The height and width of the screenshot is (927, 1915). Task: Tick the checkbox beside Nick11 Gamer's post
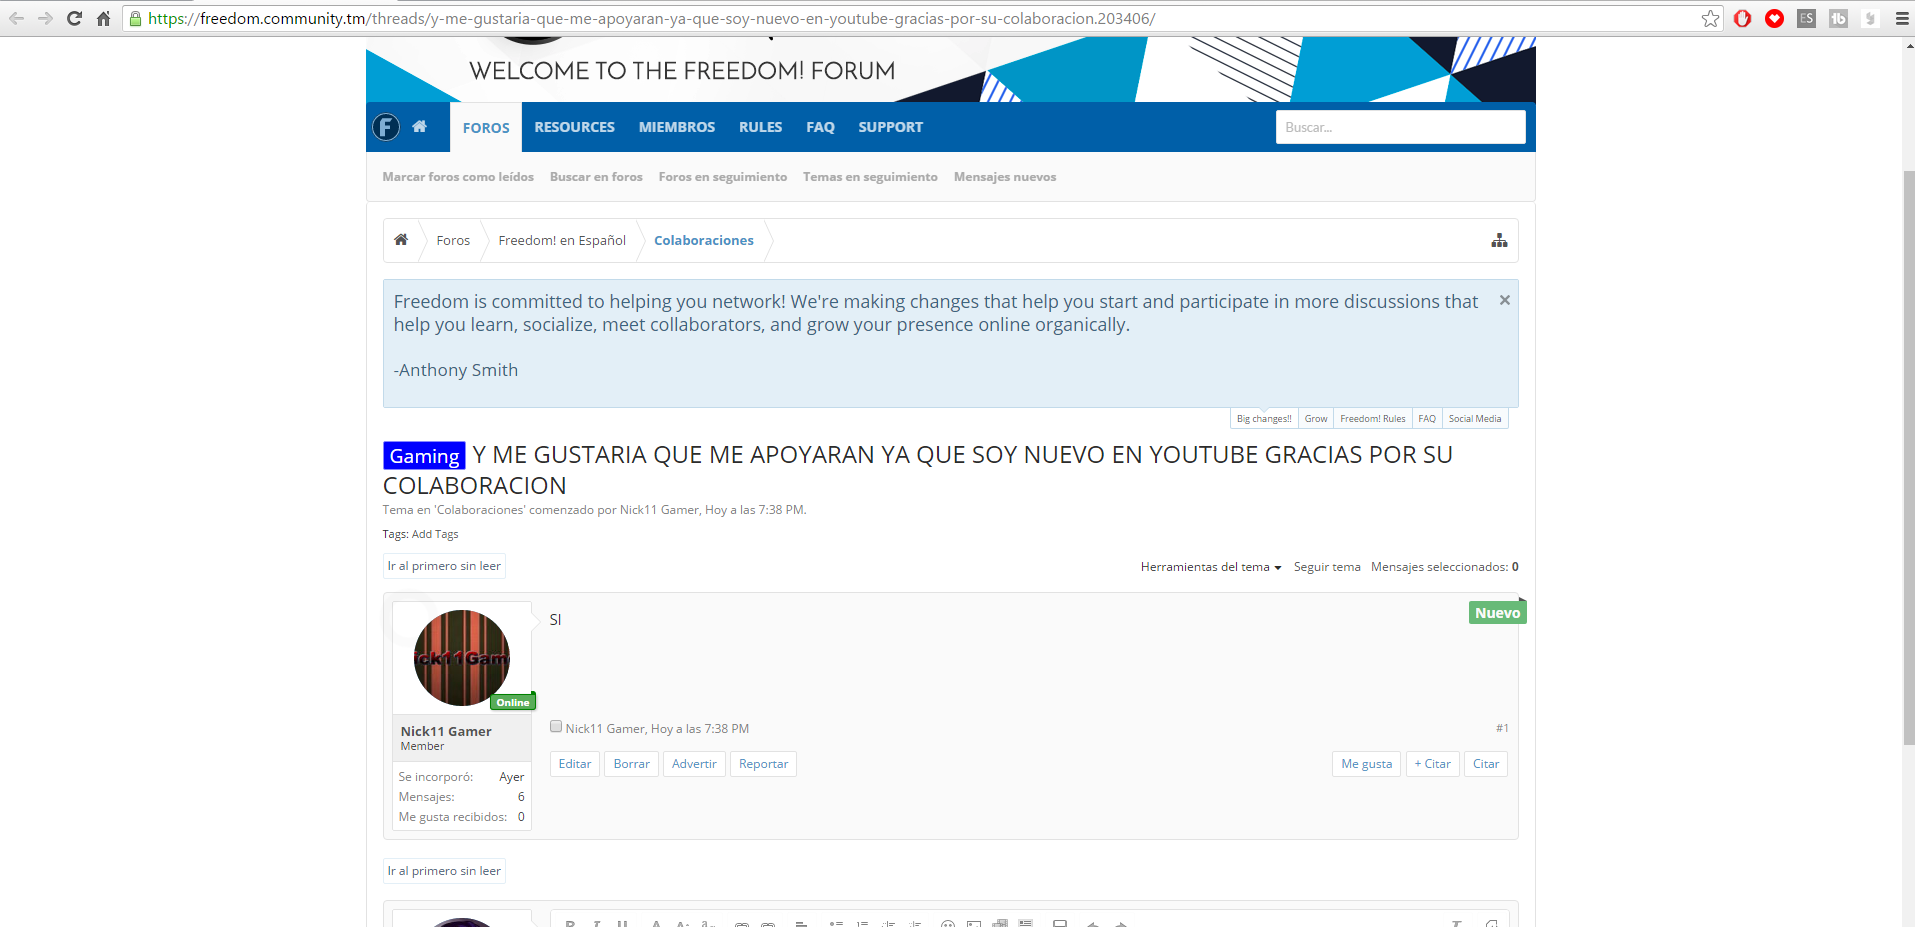(556, 727)
